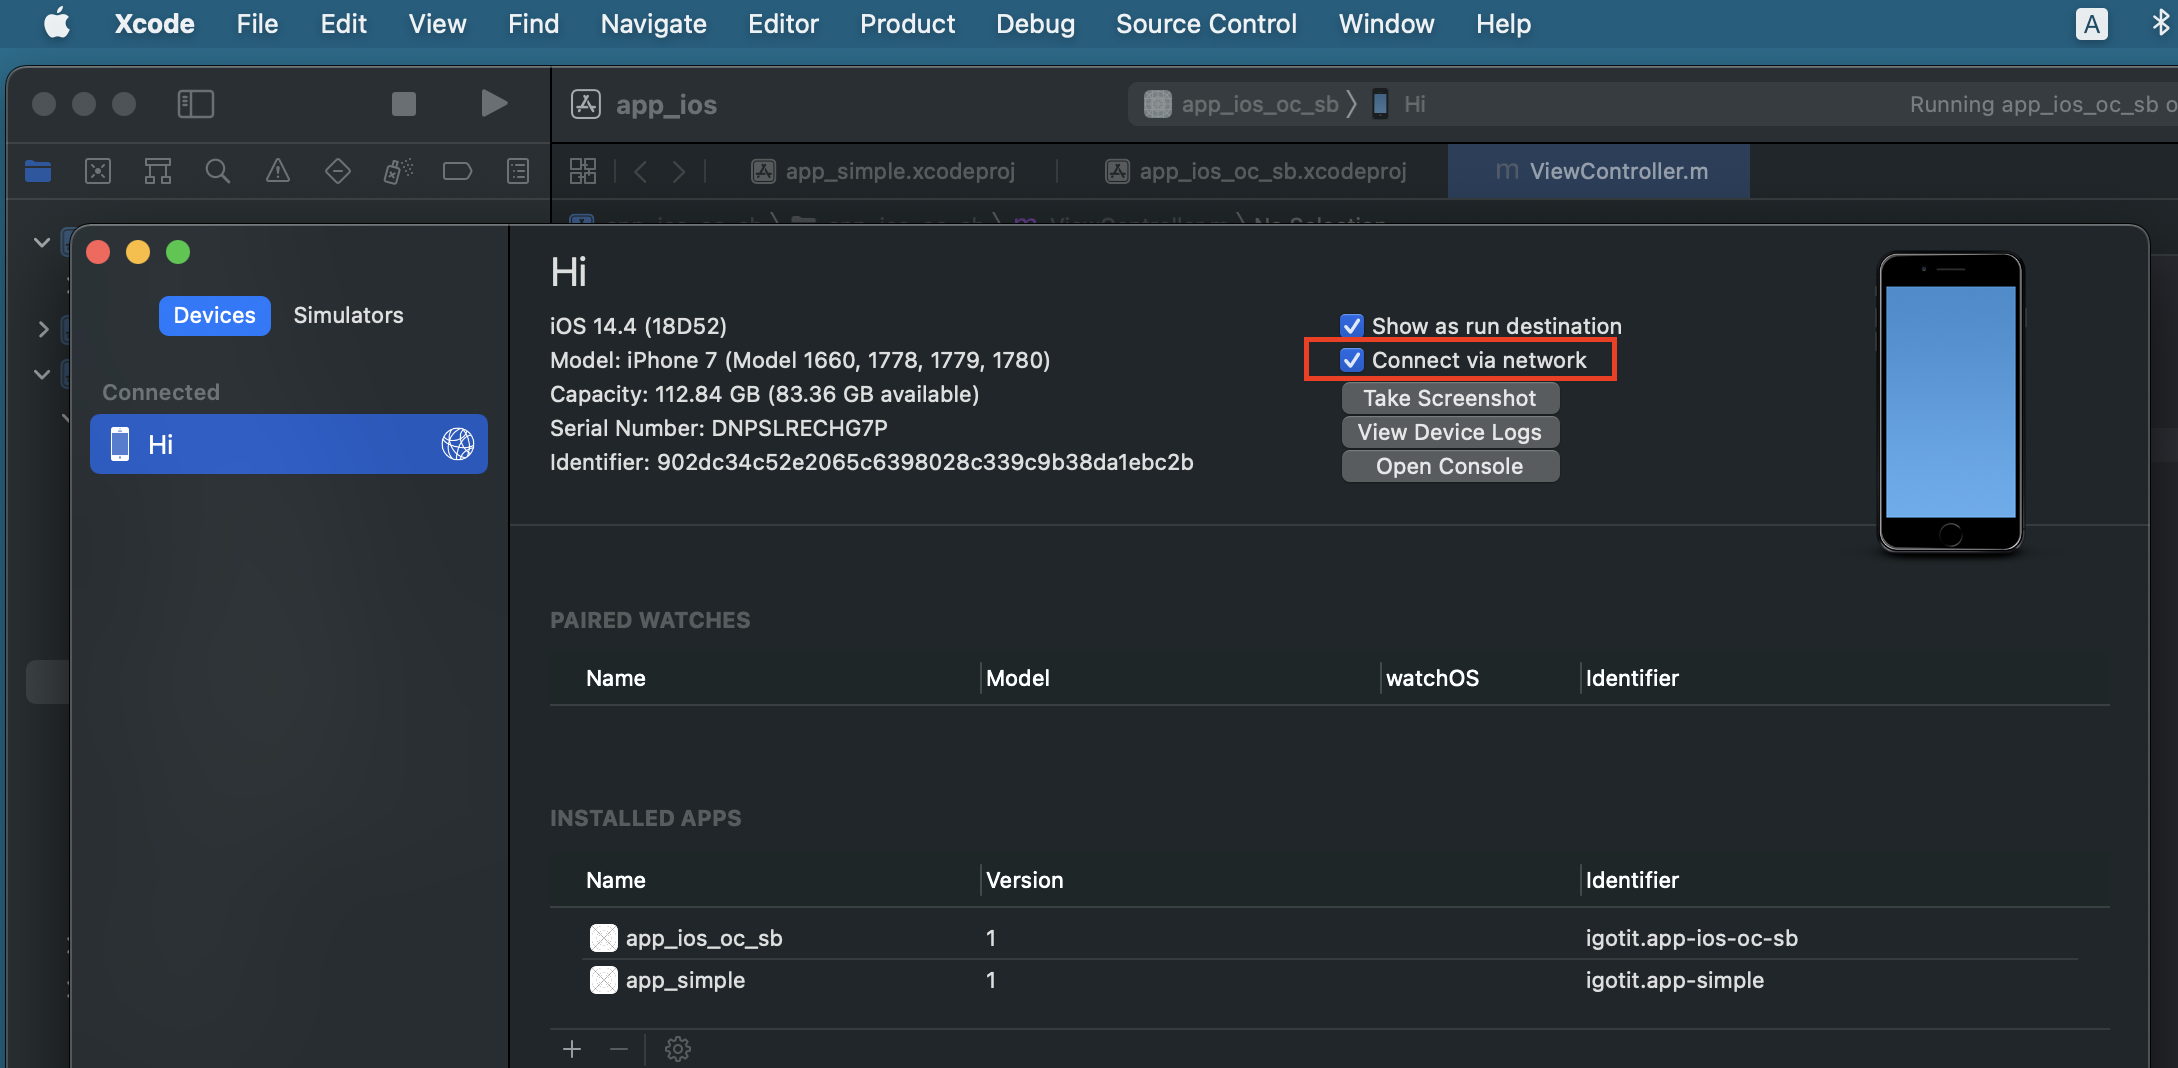Open the Window menu
2178x1068 pixels.
1386,23
